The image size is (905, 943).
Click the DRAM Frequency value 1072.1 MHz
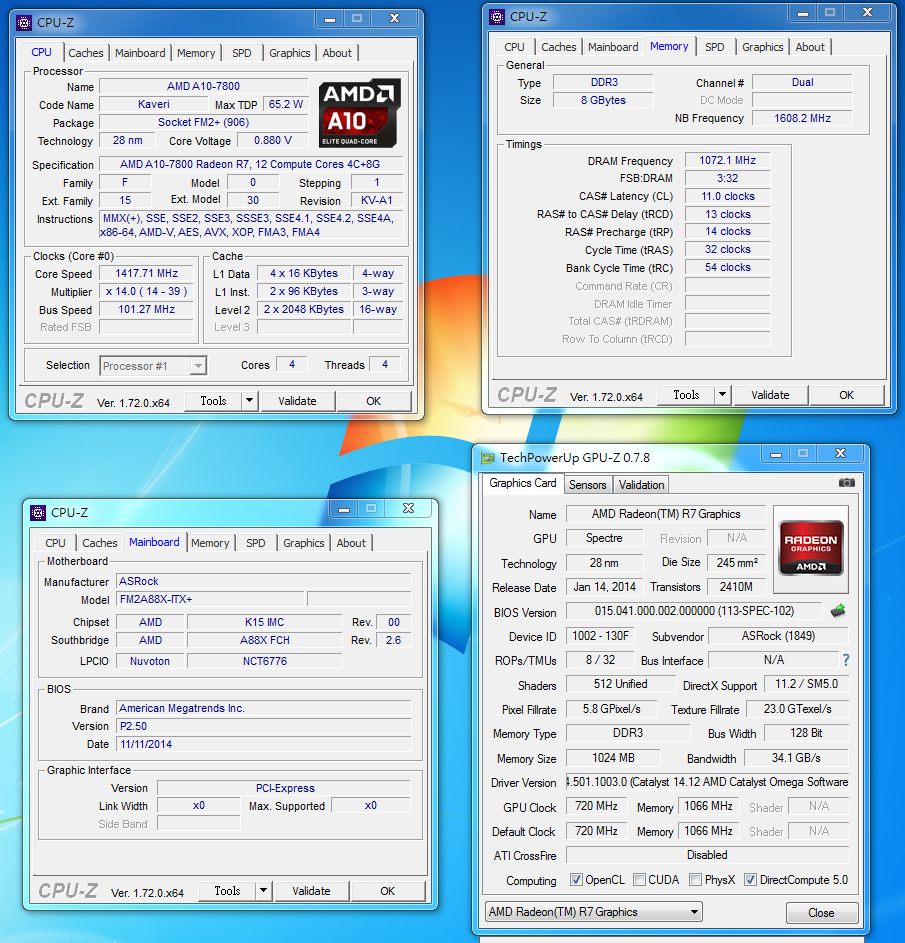(728, 161)
